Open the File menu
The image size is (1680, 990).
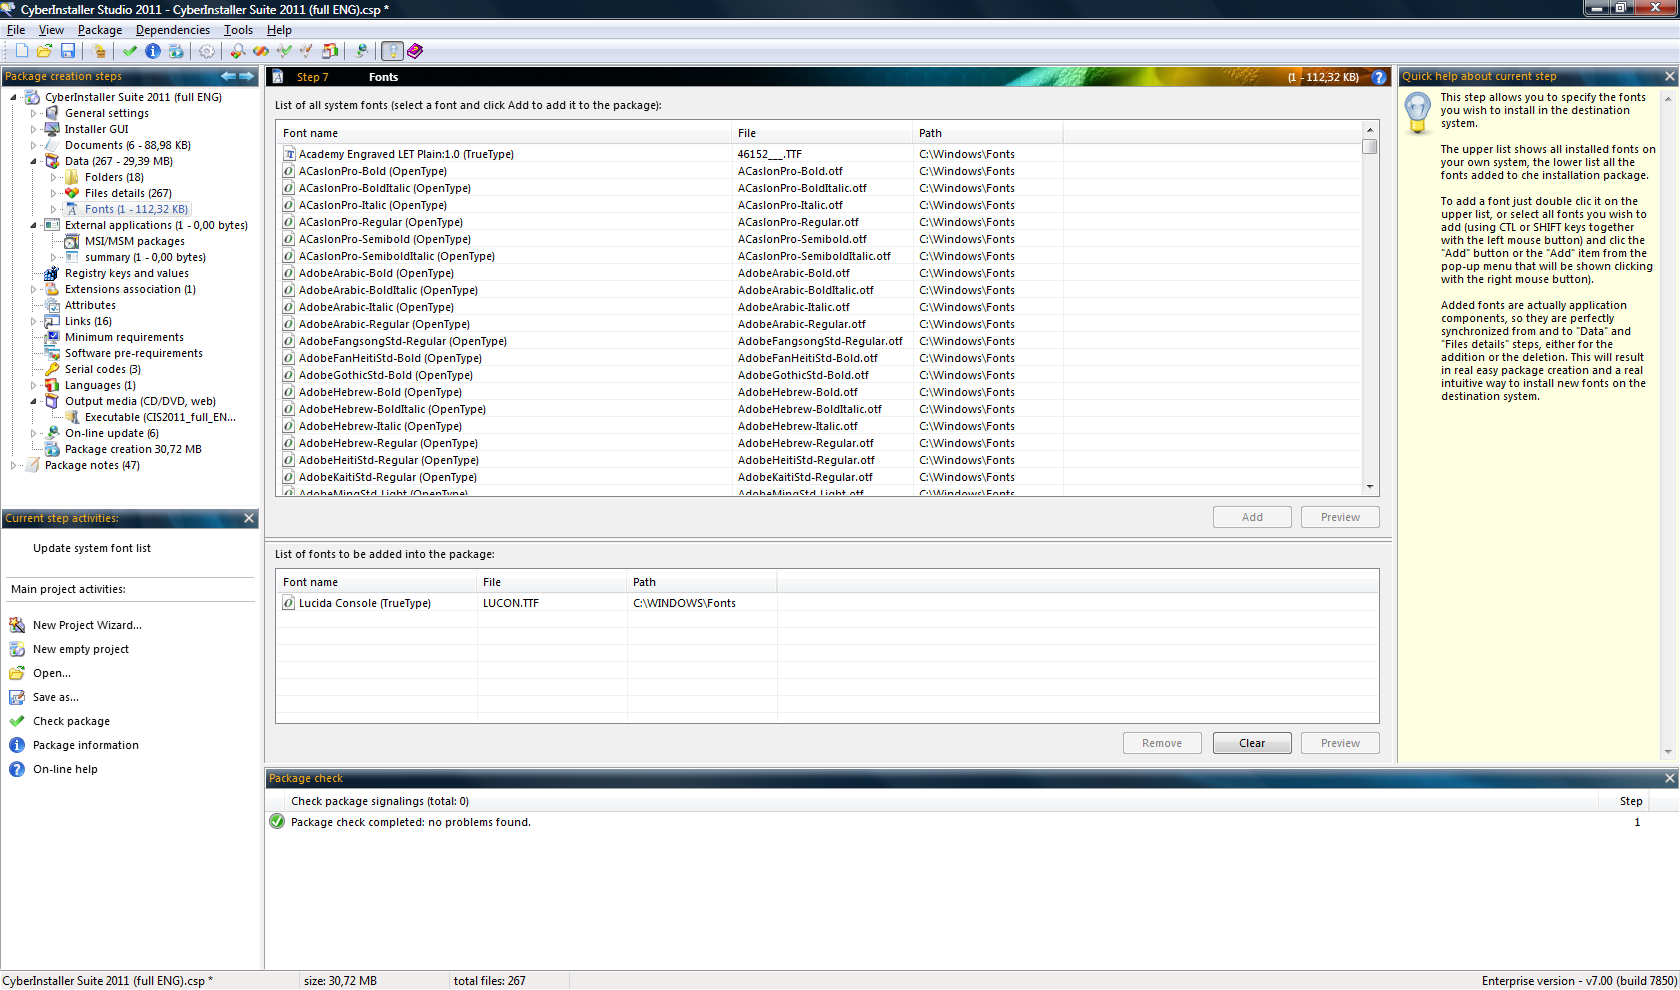(x=16, y=30)
